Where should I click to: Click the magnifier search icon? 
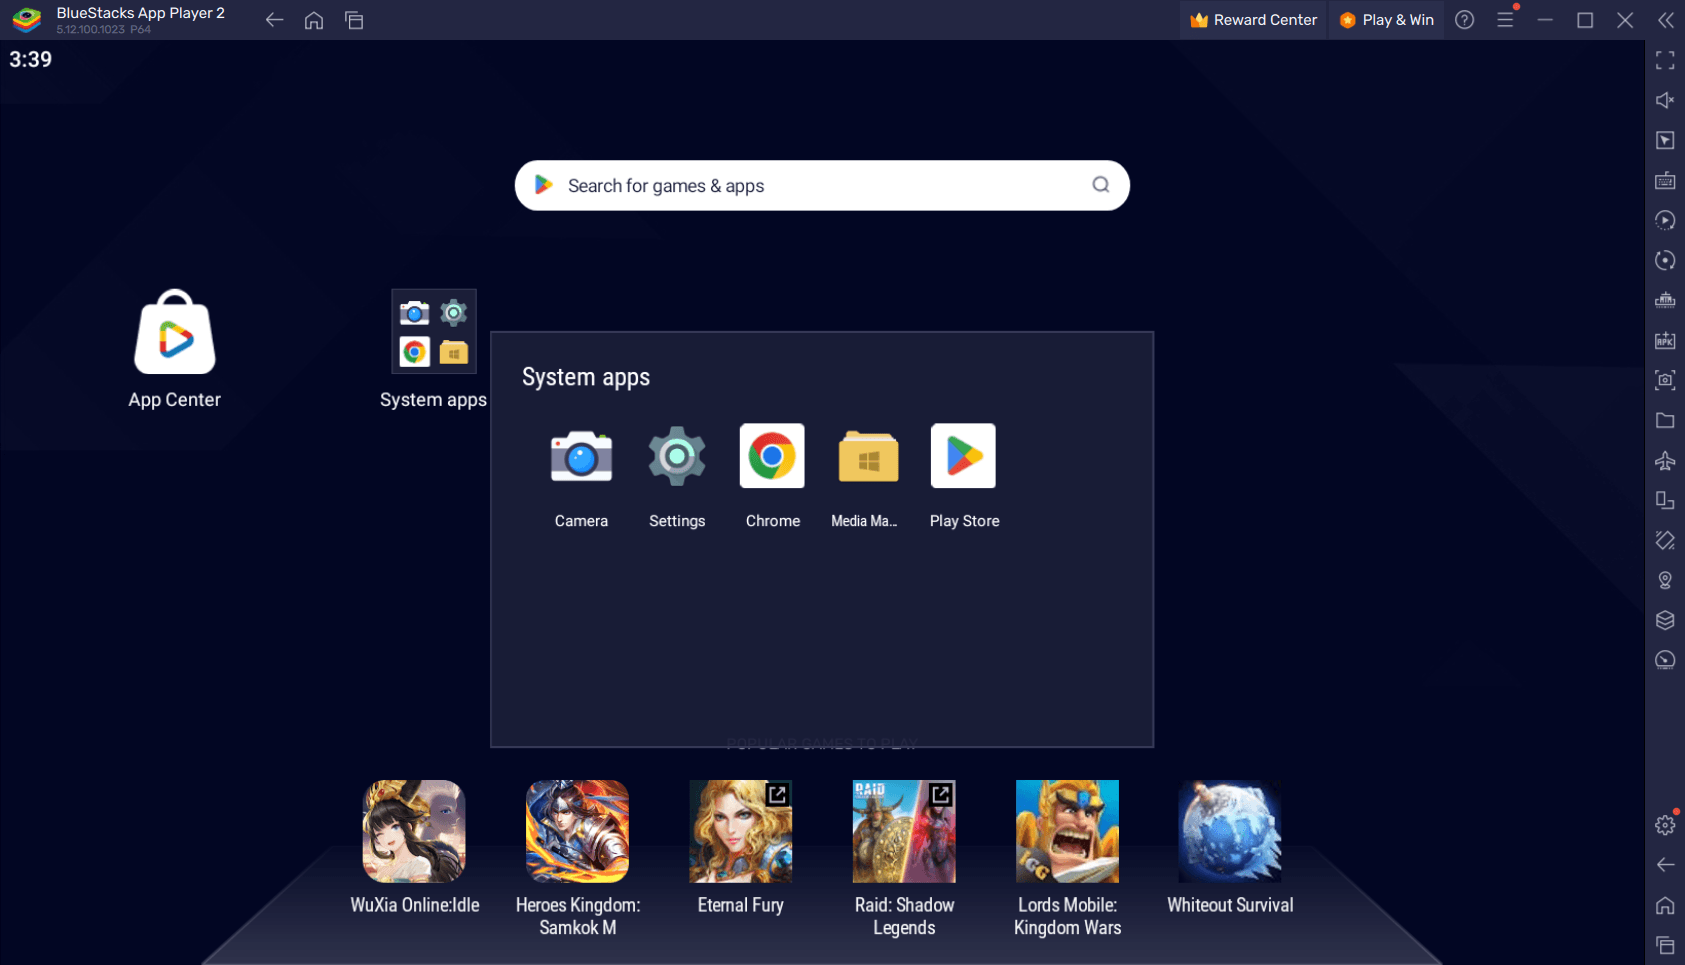[x=1101, y=185]
